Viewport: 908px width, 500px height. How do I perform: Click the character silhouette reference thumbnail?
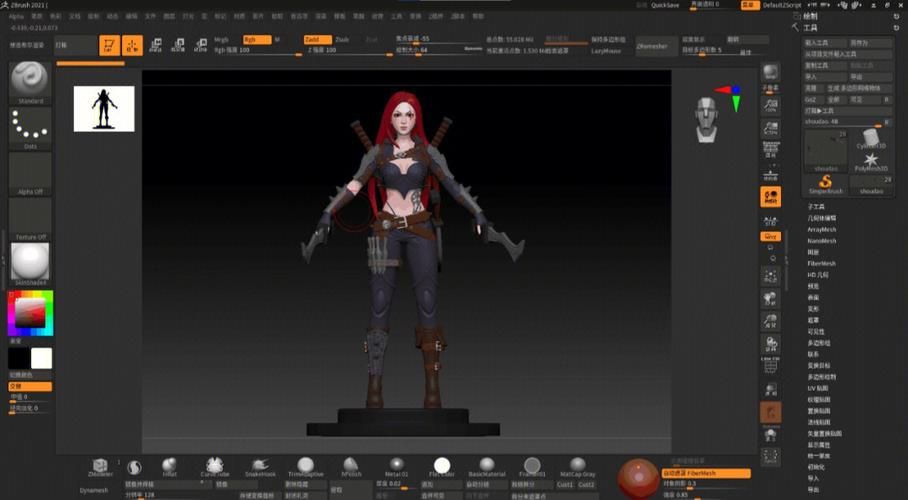click(x=104, y=108)
